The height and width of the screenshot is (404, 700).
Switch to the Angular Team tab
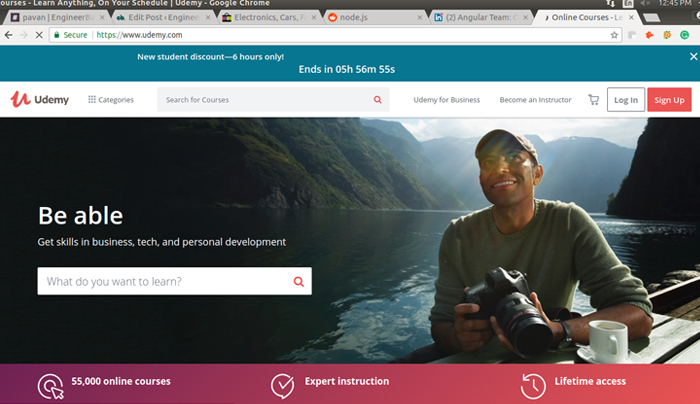click(x=481, y=17)
